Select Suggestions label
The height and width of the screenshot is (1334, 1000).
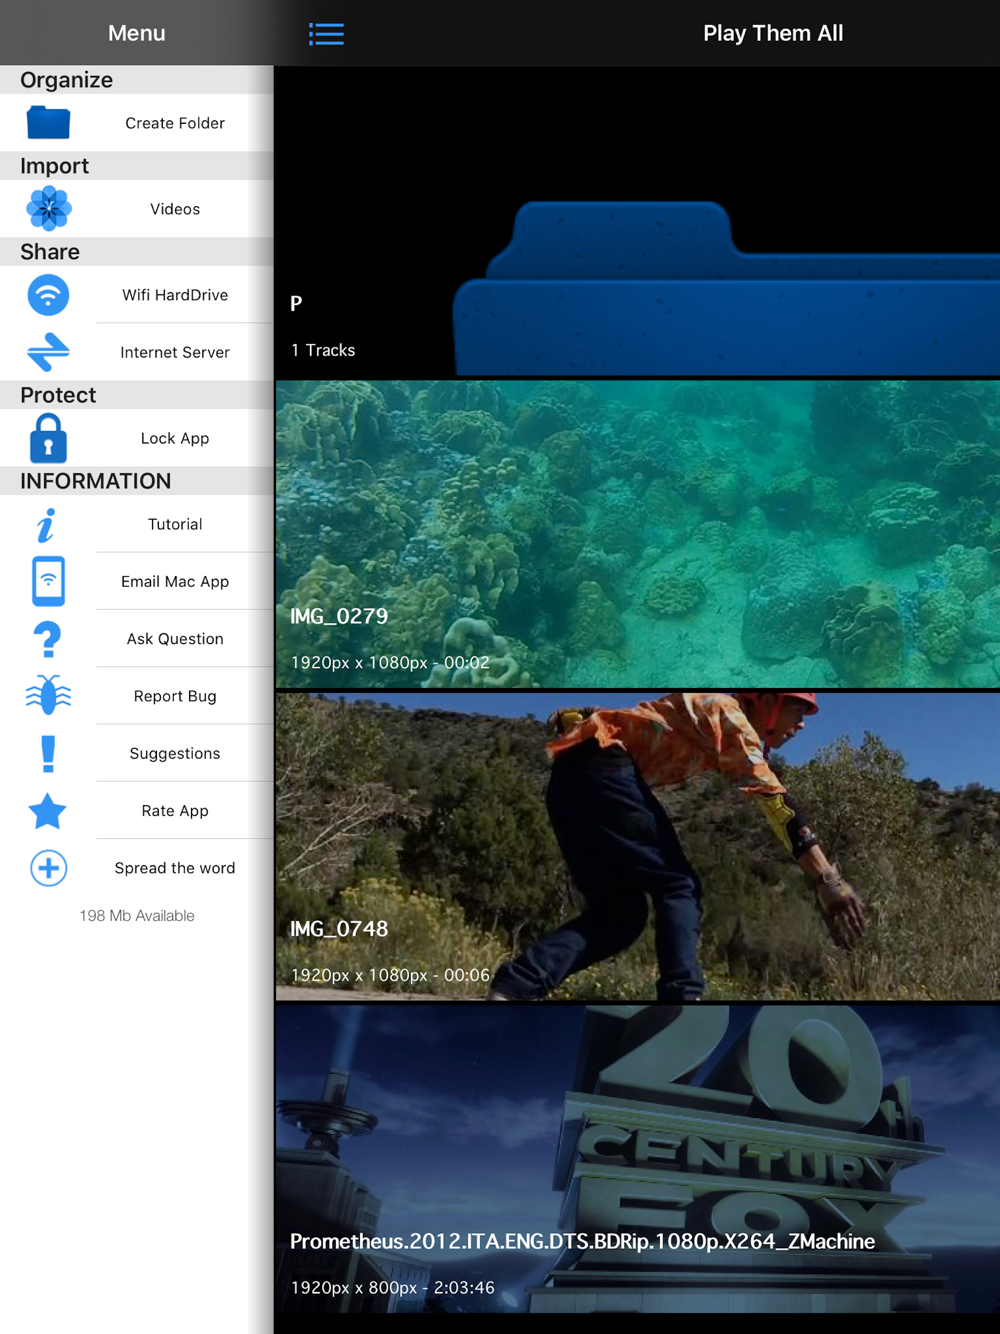[x=175, y=754]
